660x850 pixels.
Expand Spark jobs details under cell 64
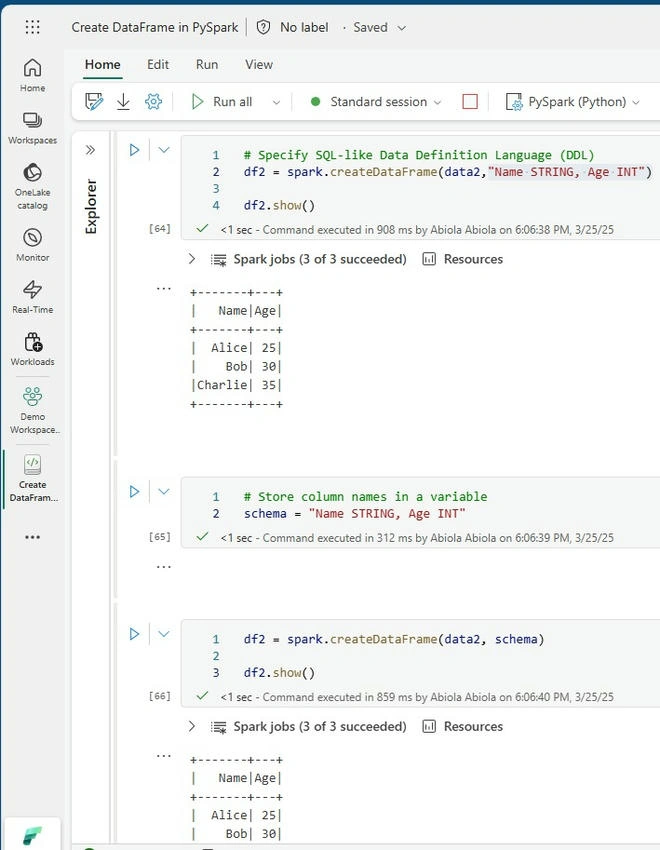pos(191,259)
